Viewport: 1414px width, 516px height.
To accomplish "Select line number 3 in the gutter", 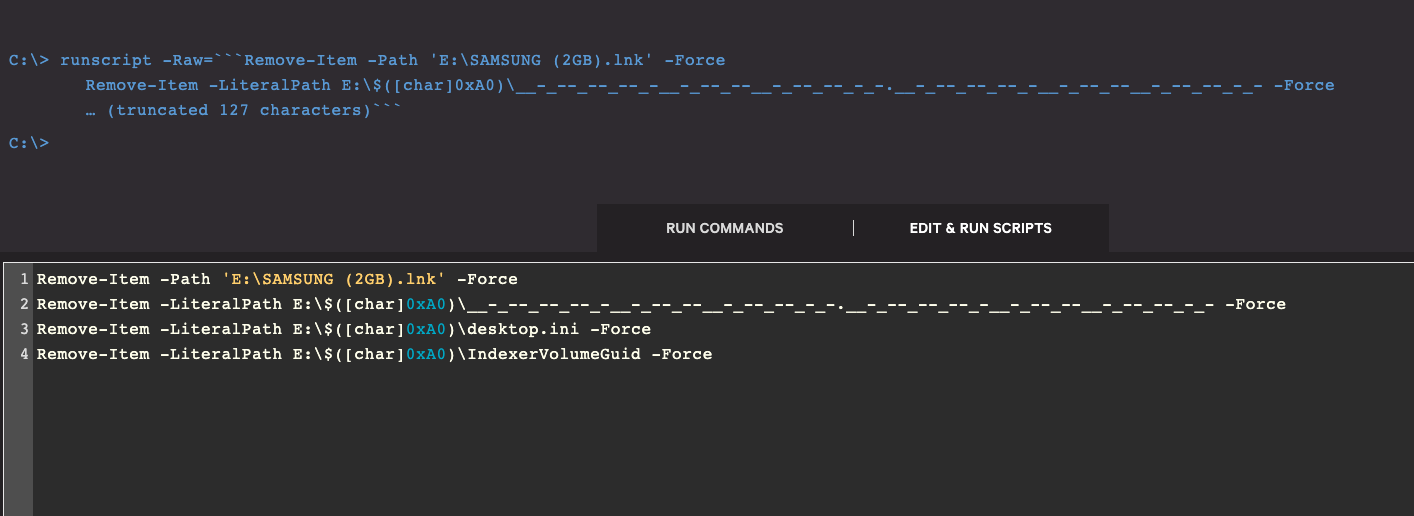I will 23,329.
